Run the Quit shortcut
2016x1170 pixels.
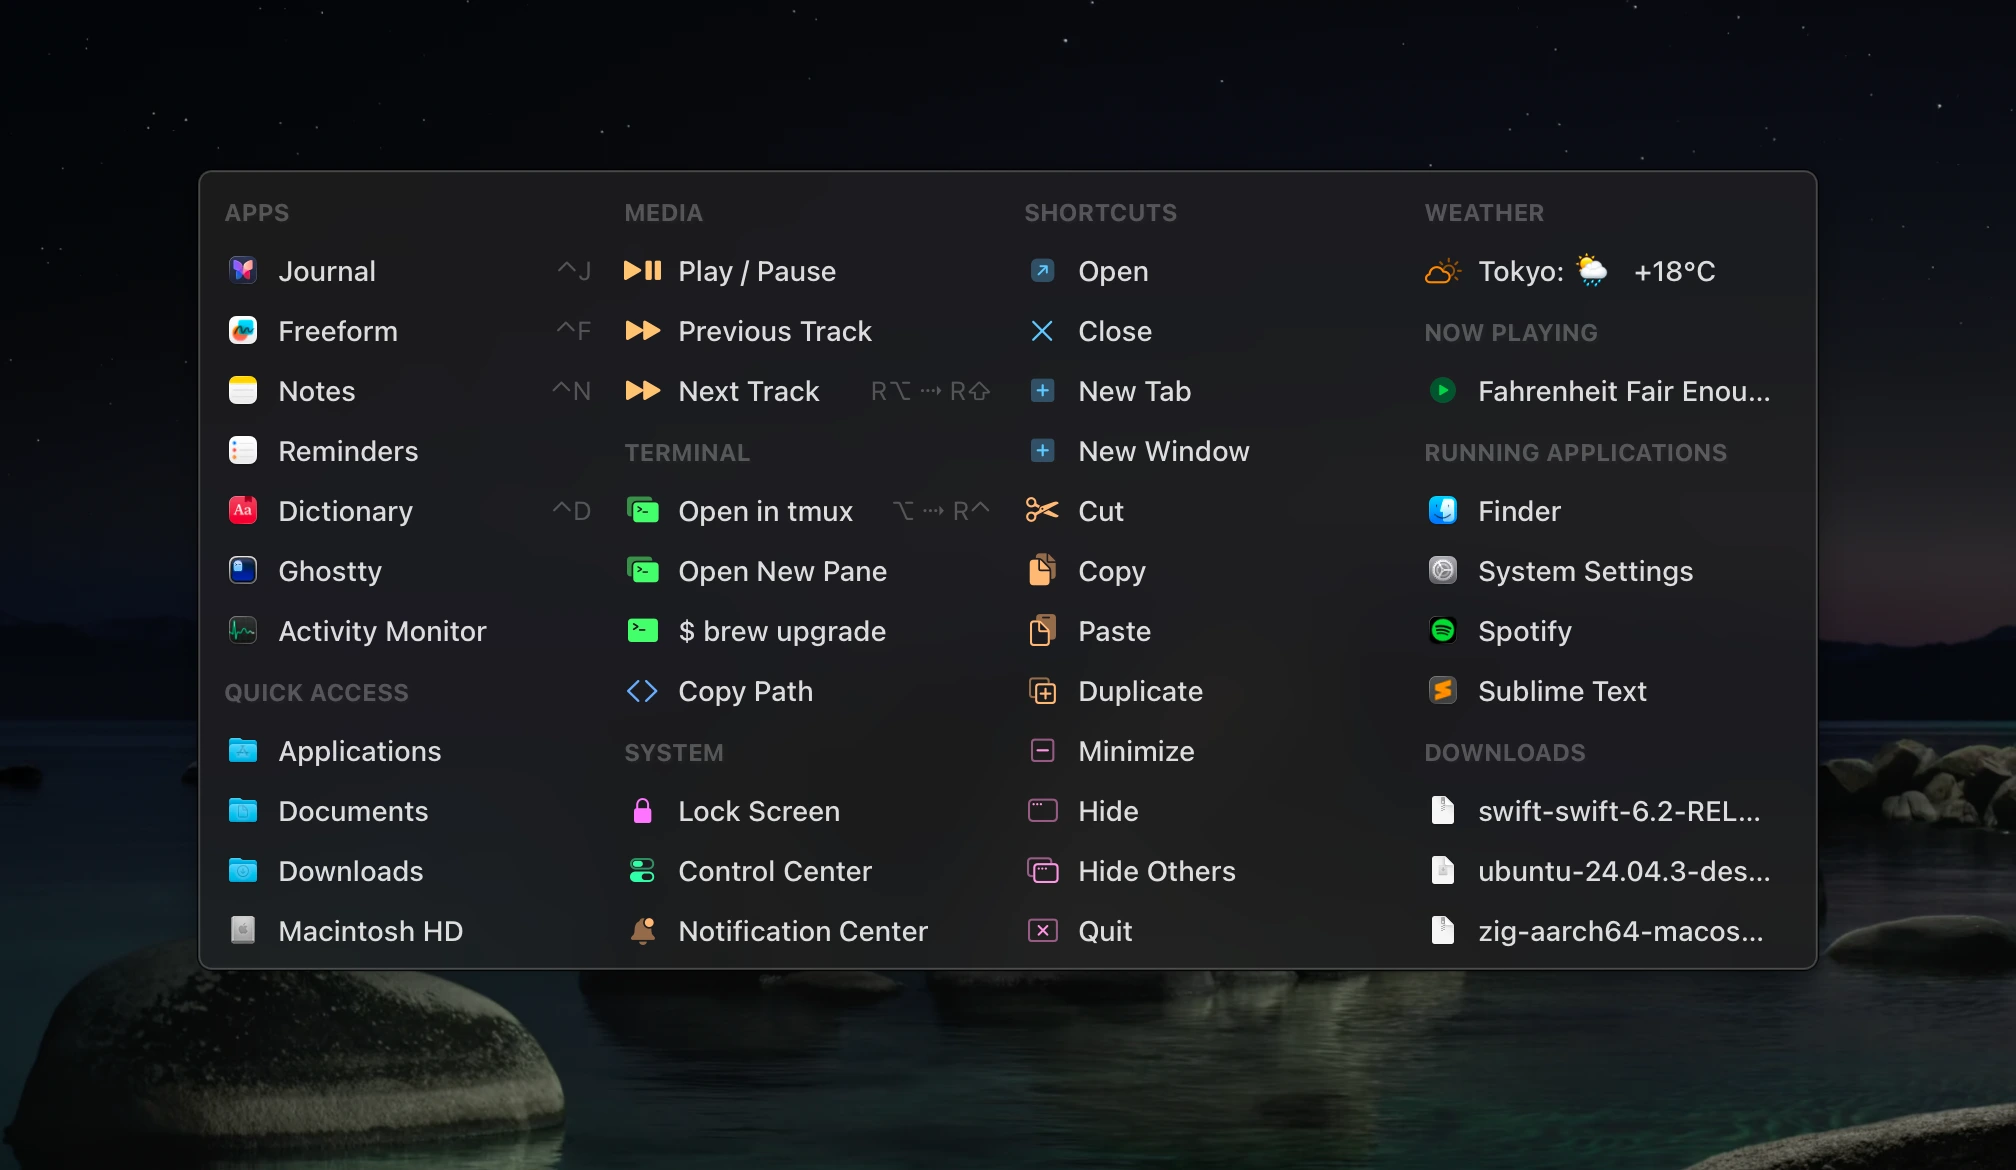tap(1104, 931)
